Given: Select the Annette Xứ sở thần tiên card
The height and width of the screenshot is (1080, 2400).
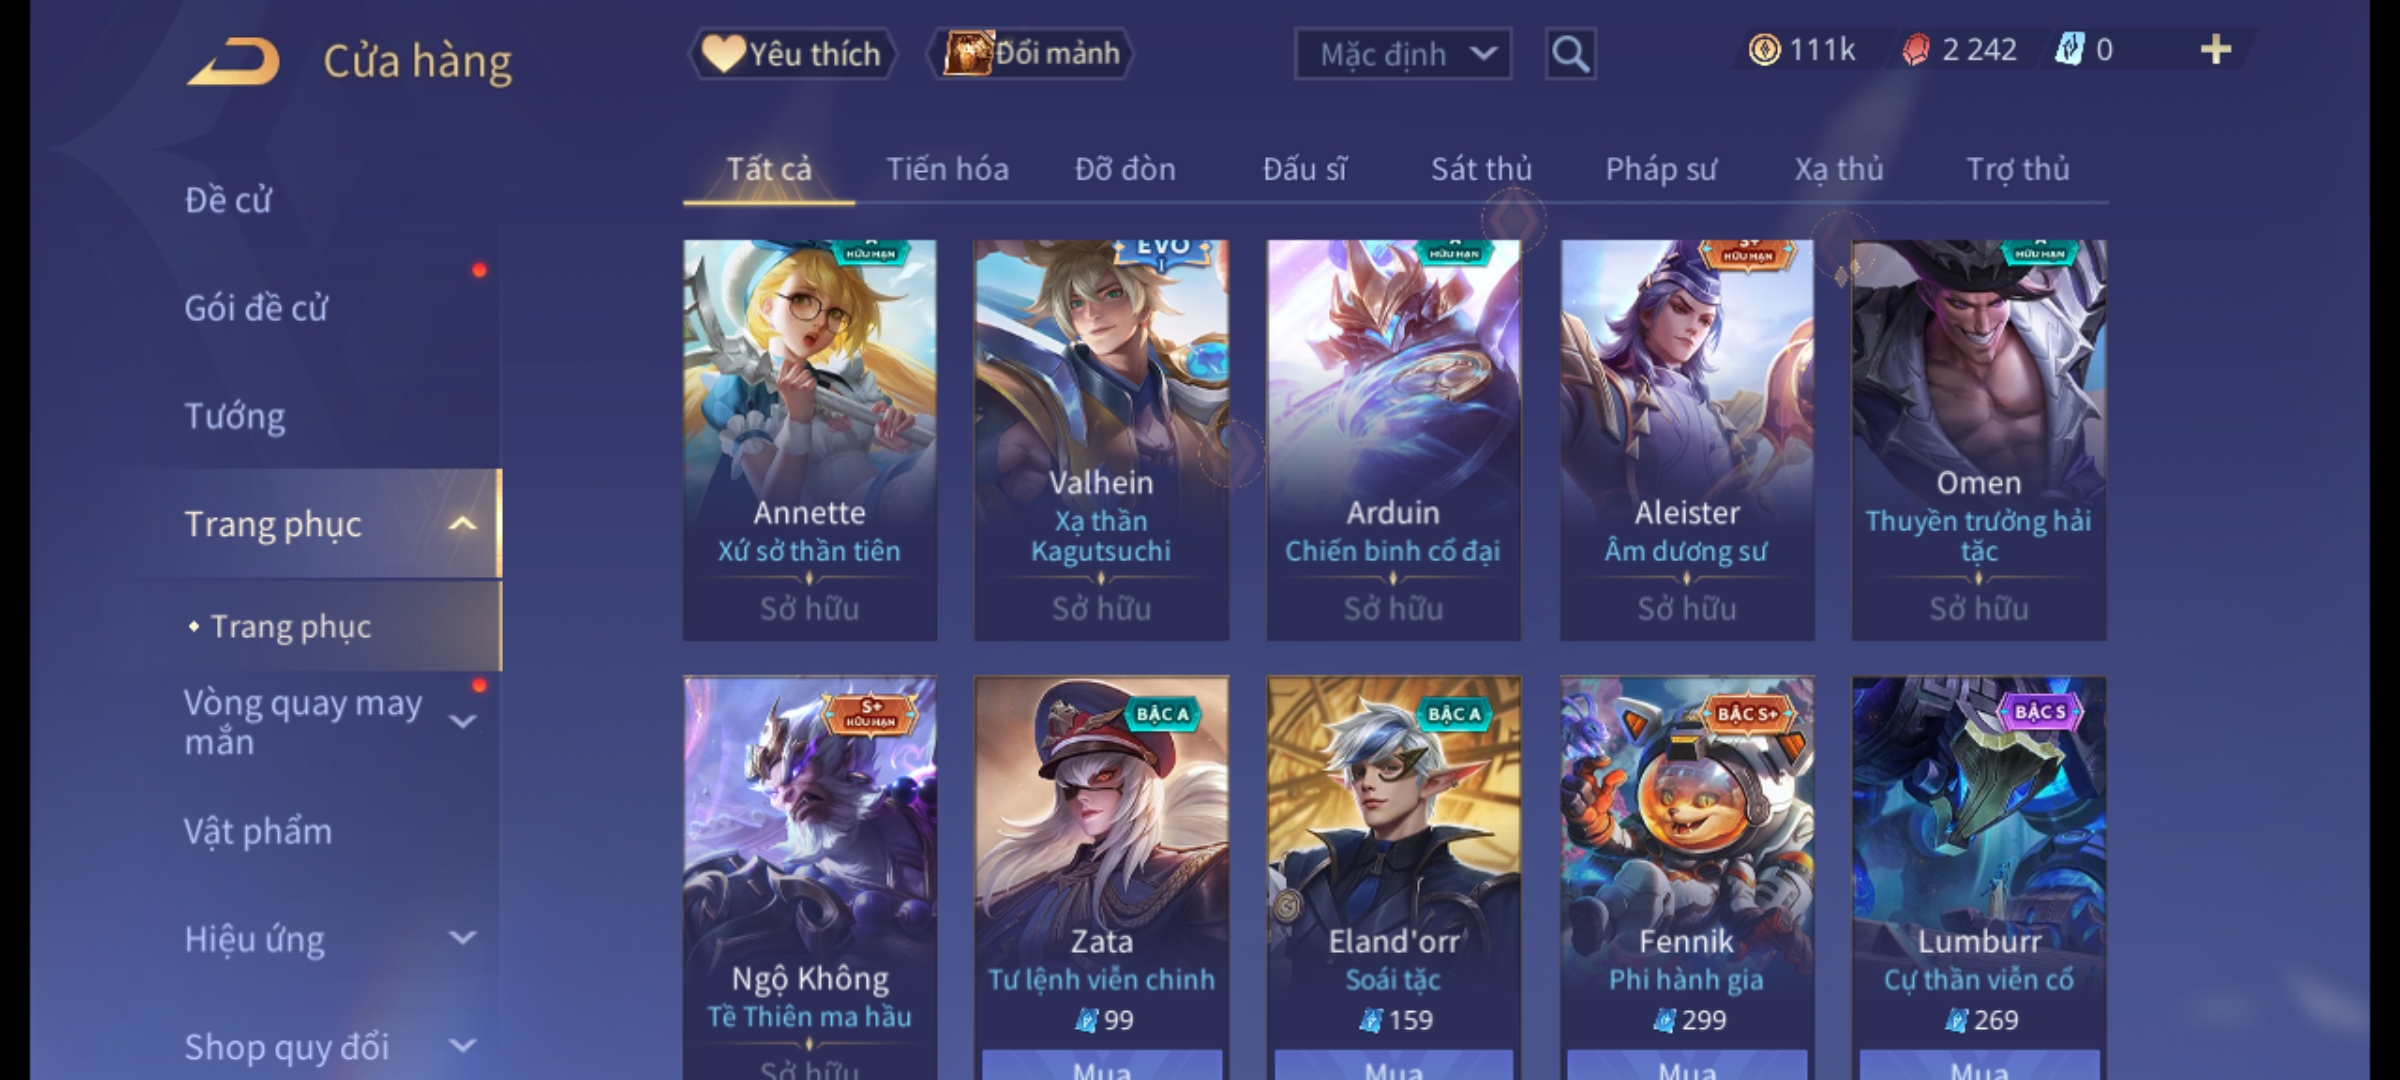Looking at the screenshot, I should (810, 440).
